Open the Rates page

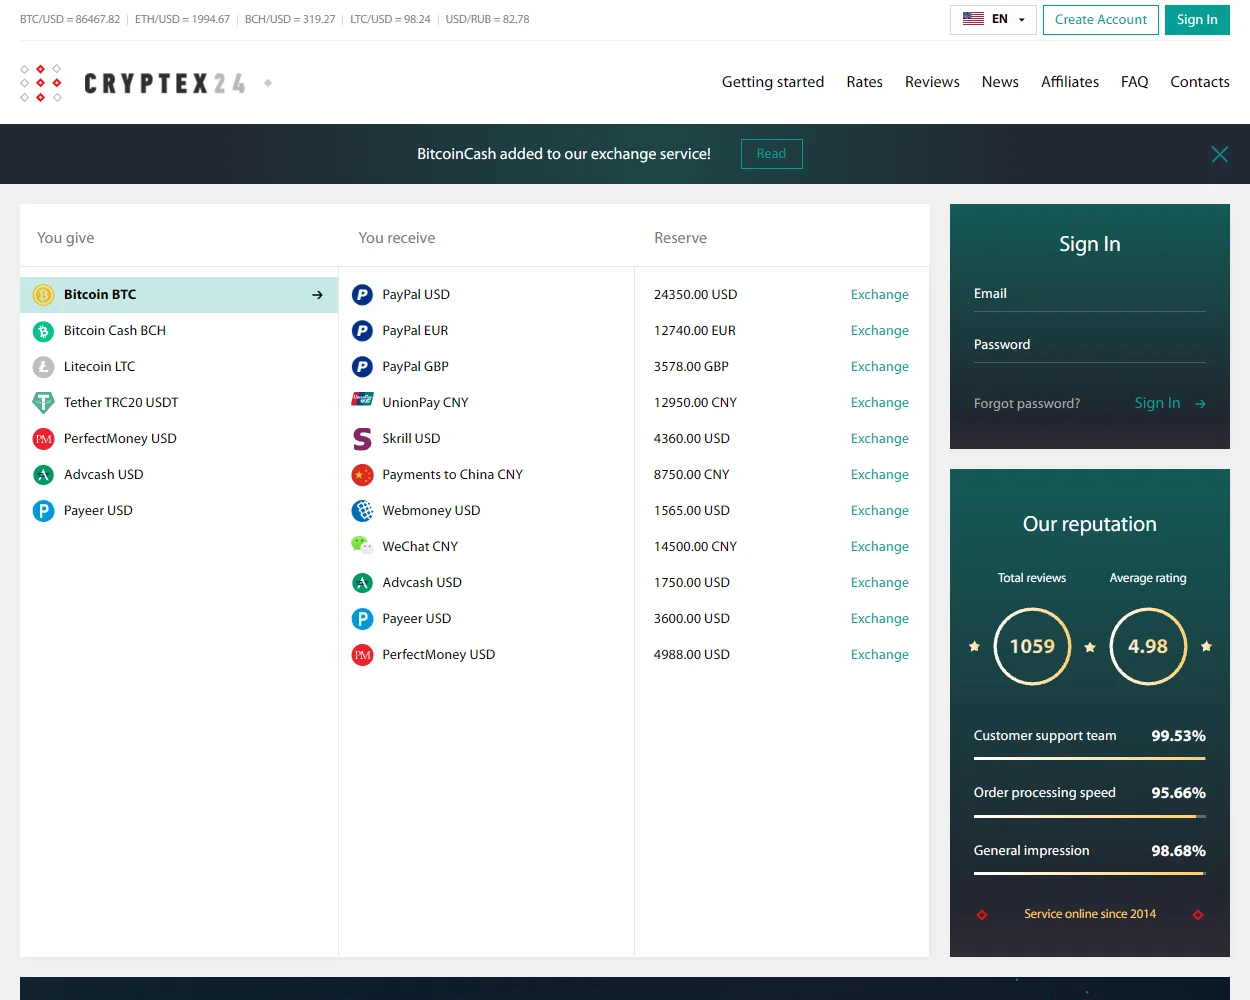864,82
